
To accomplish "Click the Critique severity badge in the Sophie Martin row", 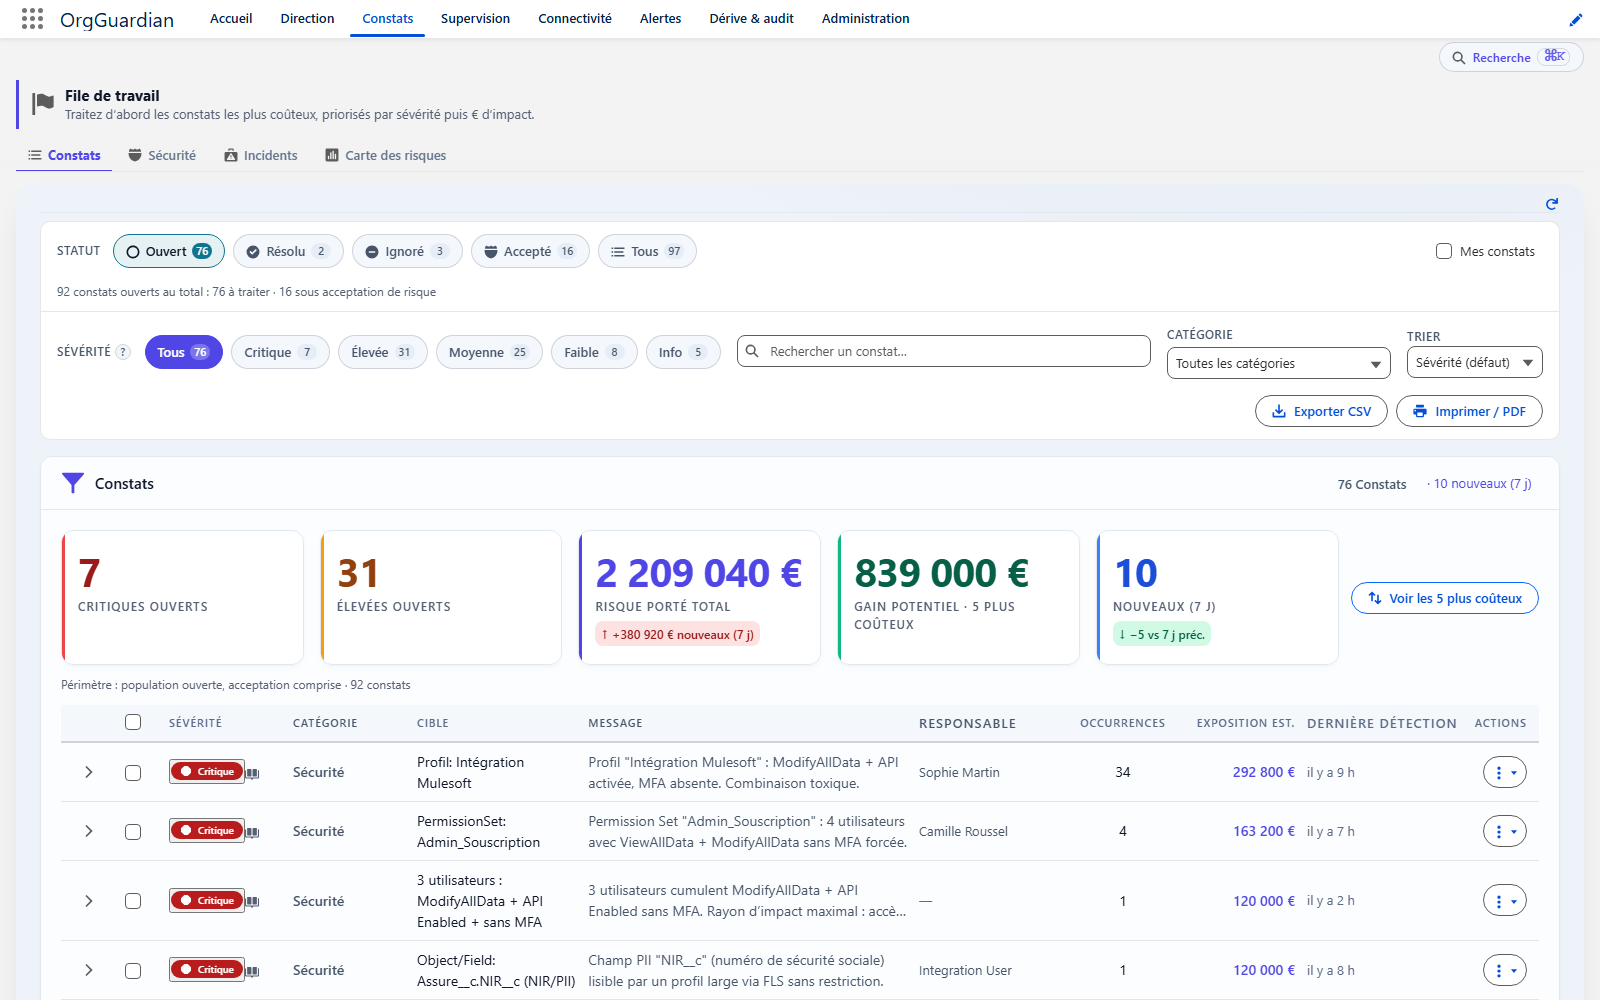I will [207, 772].
